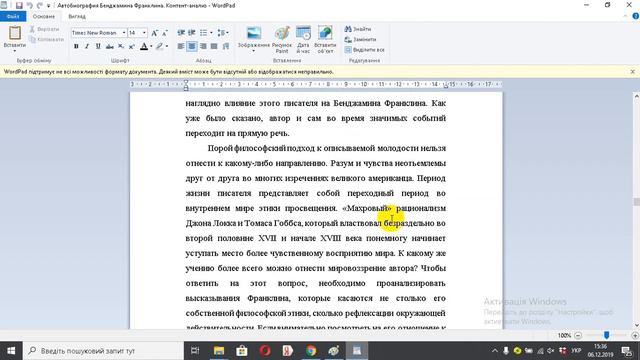The image size is (640, 360).
Task: Collapse the ribbon with chevron
Action: pyautogui.click(x=626, y=16)
